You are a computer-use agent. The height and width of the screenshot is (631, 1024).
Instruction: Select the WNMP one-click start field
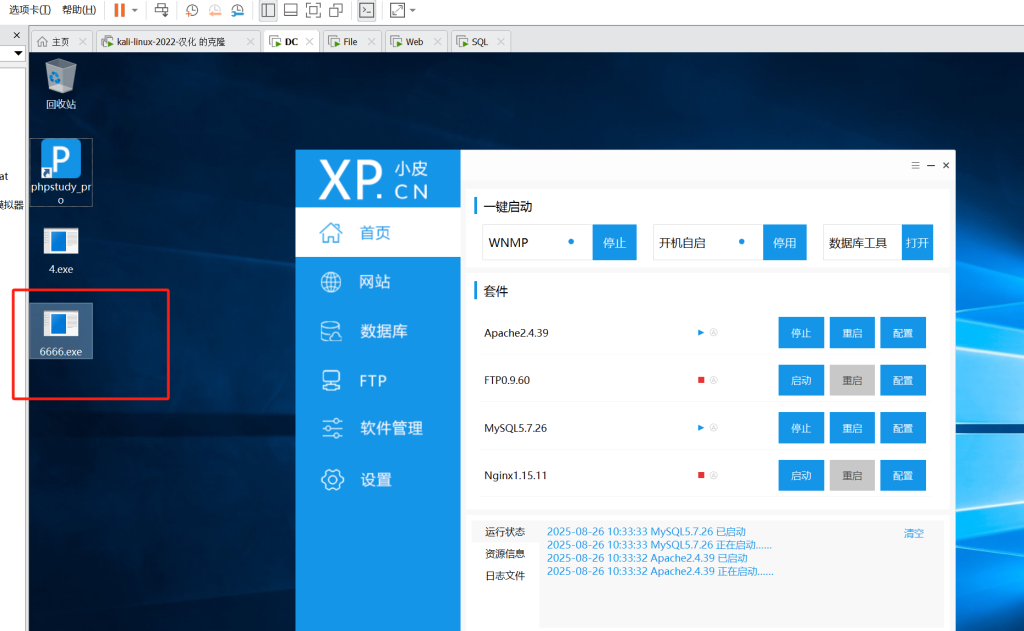tap(537, 242)
